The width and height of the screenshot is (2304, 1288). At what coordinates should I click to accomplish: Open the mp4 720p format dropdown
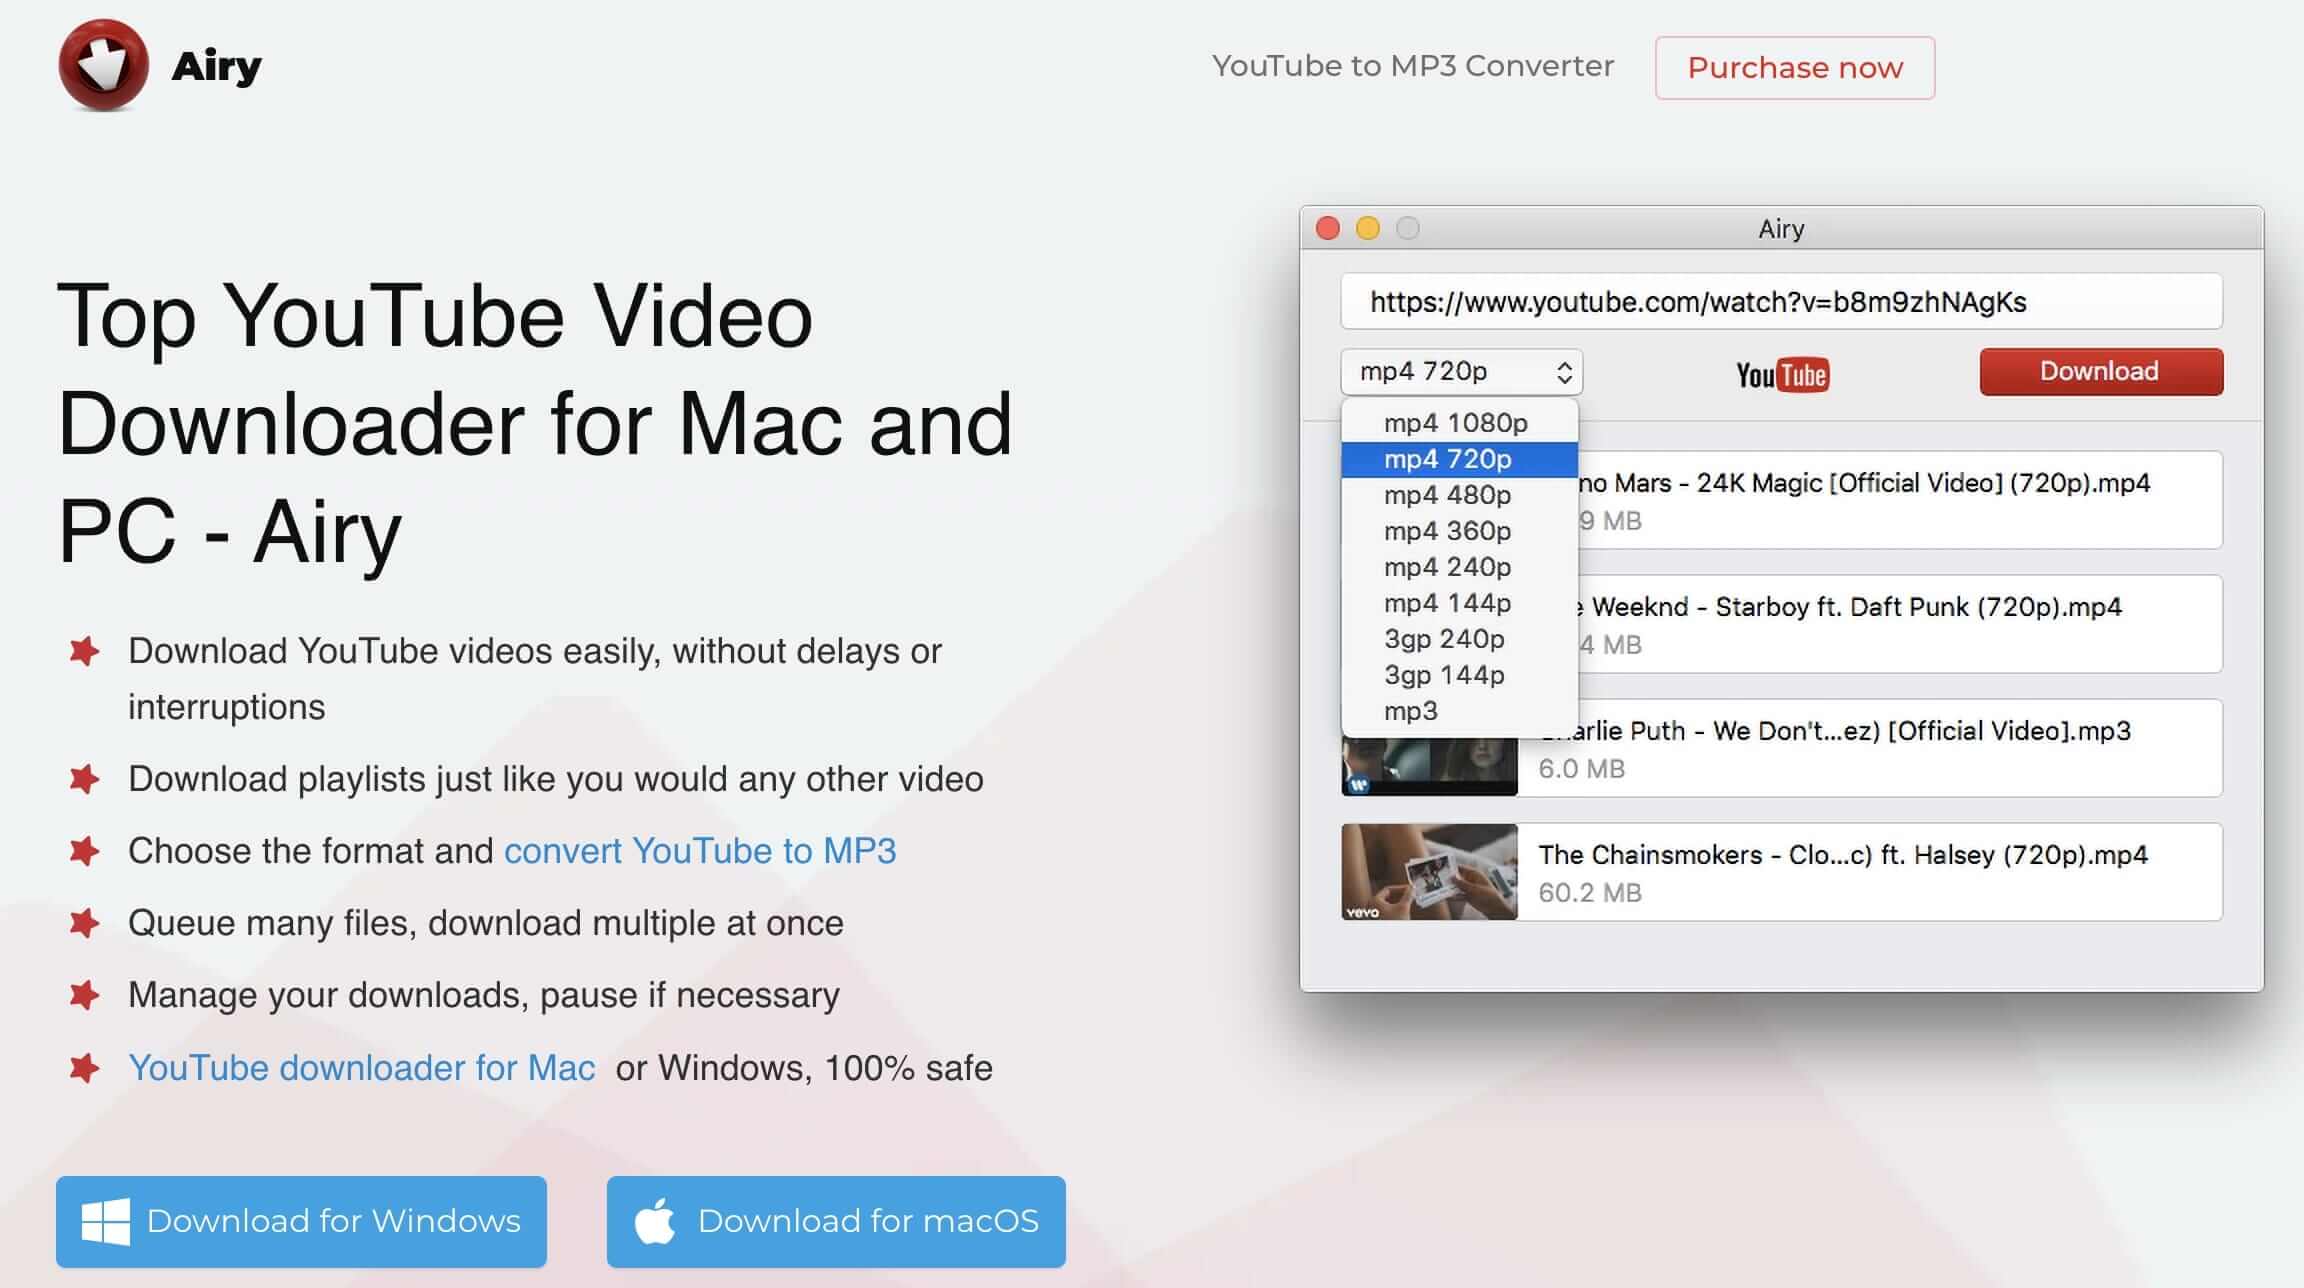click(x=1461, y=372)
